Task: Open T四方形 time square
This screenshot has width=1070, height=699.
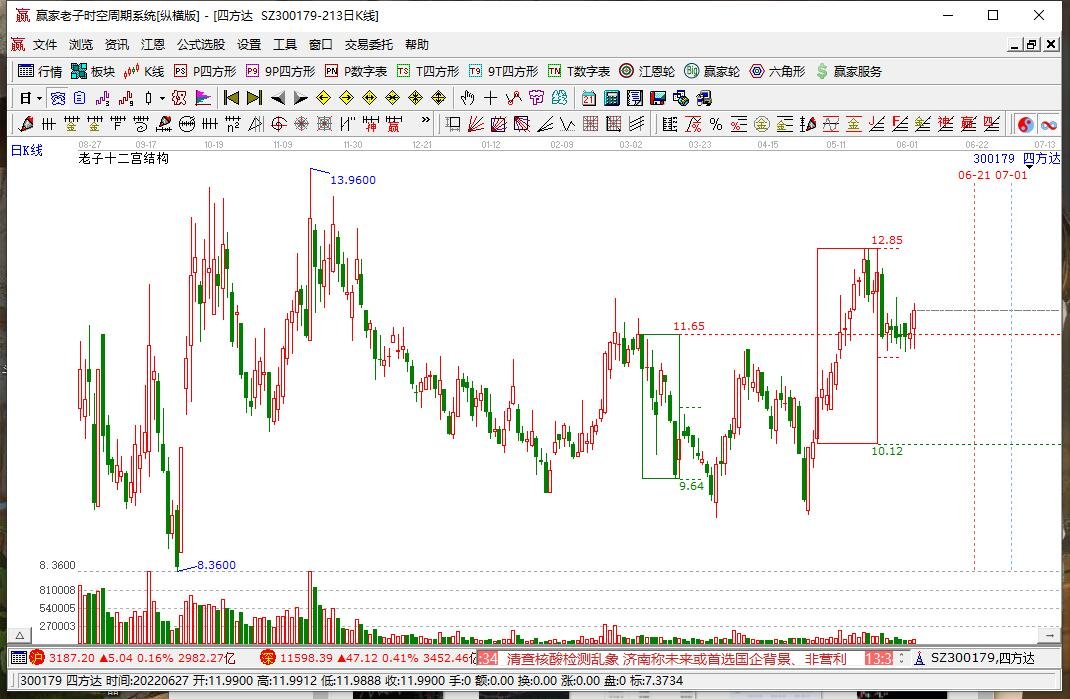Action: tap(428, 71)
